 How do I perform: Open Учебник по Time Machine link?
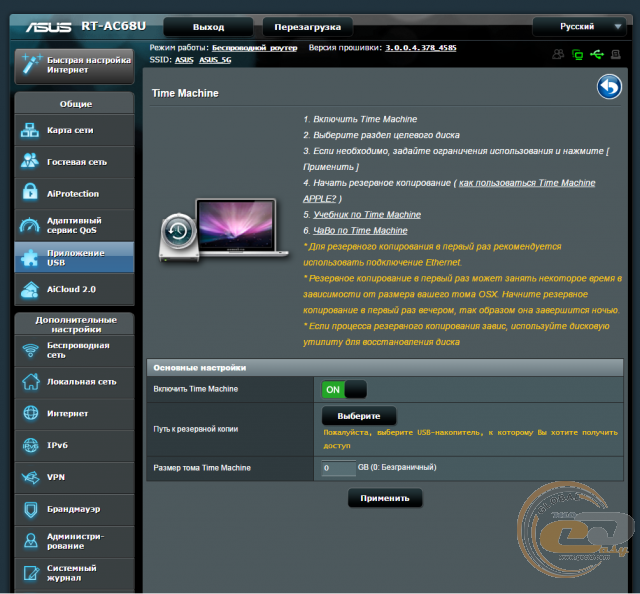coord(367,215)
